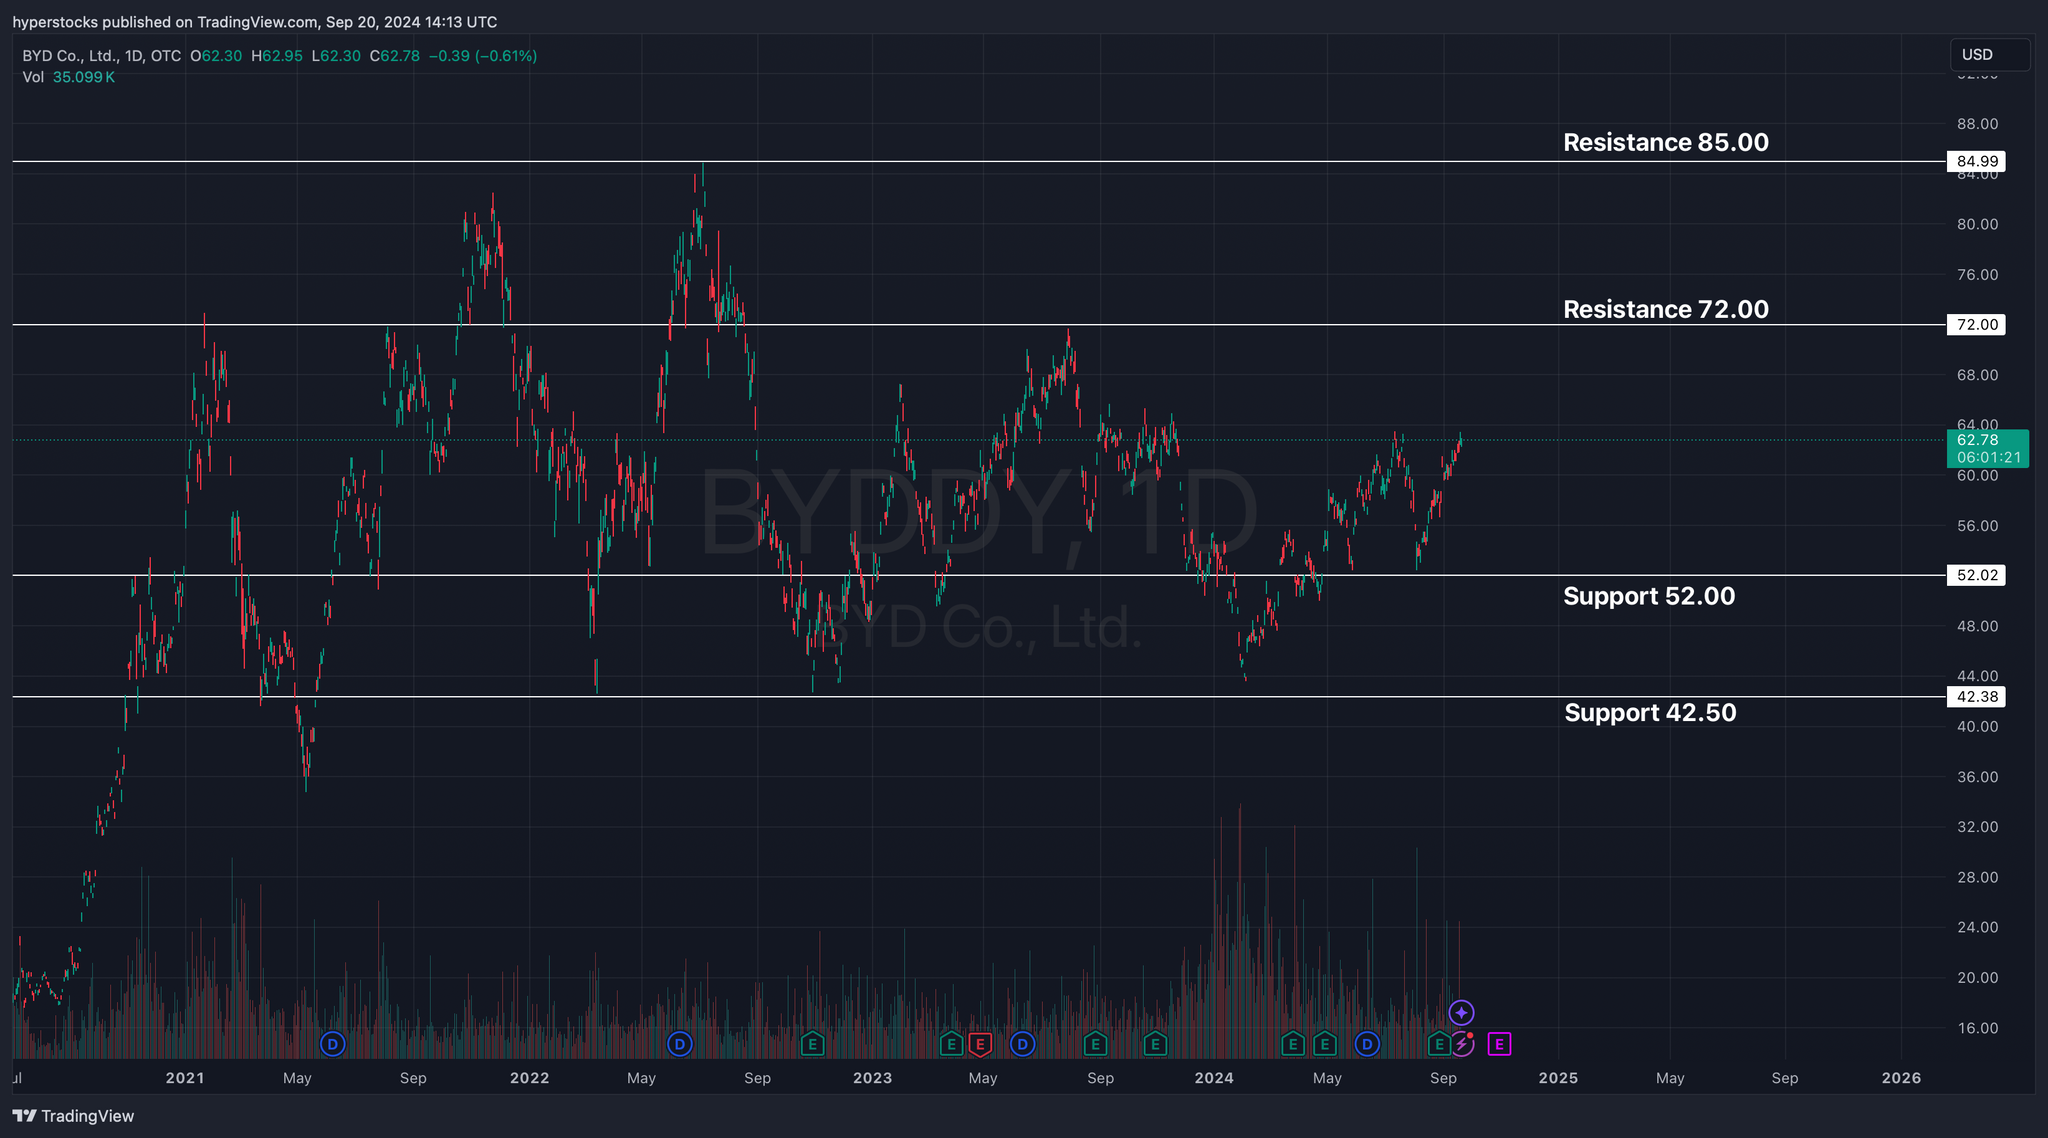
Task: Click dividend D marker near May 2021
Action: (x=332, y=1045)
